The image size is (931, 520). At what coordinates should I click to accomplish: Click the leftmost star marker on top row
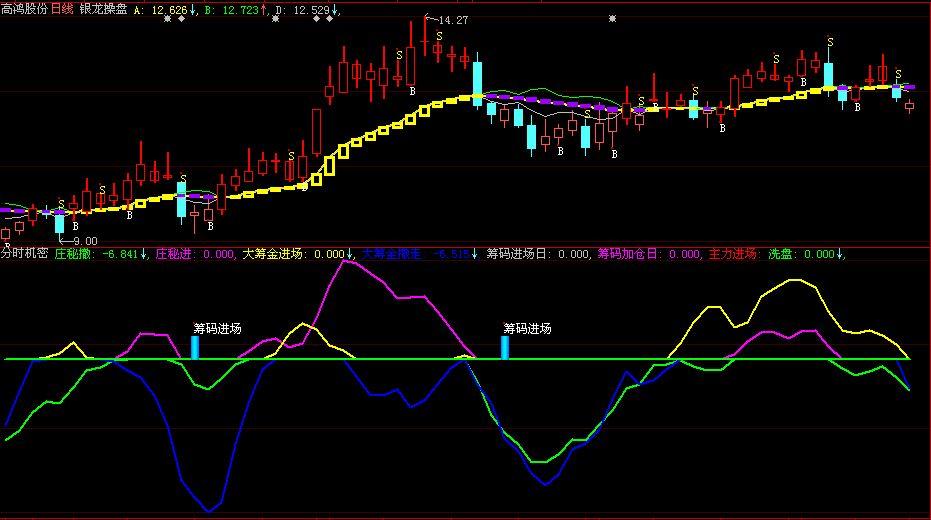point(167,19)
